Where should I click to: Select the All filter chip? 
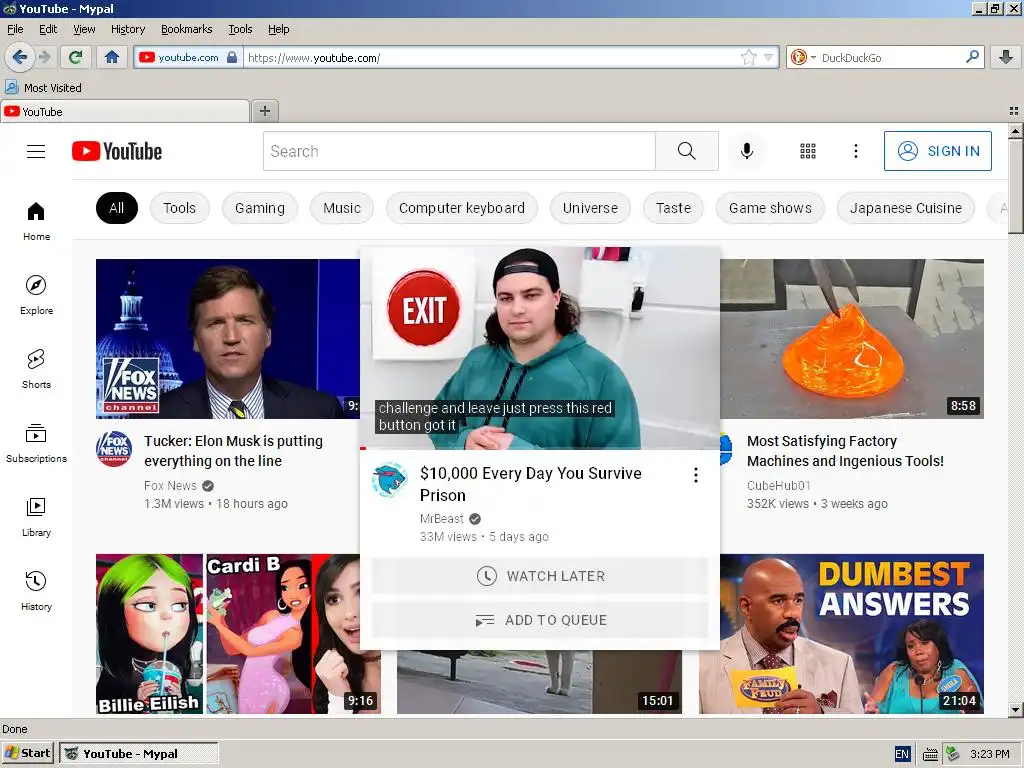(117, 208)
